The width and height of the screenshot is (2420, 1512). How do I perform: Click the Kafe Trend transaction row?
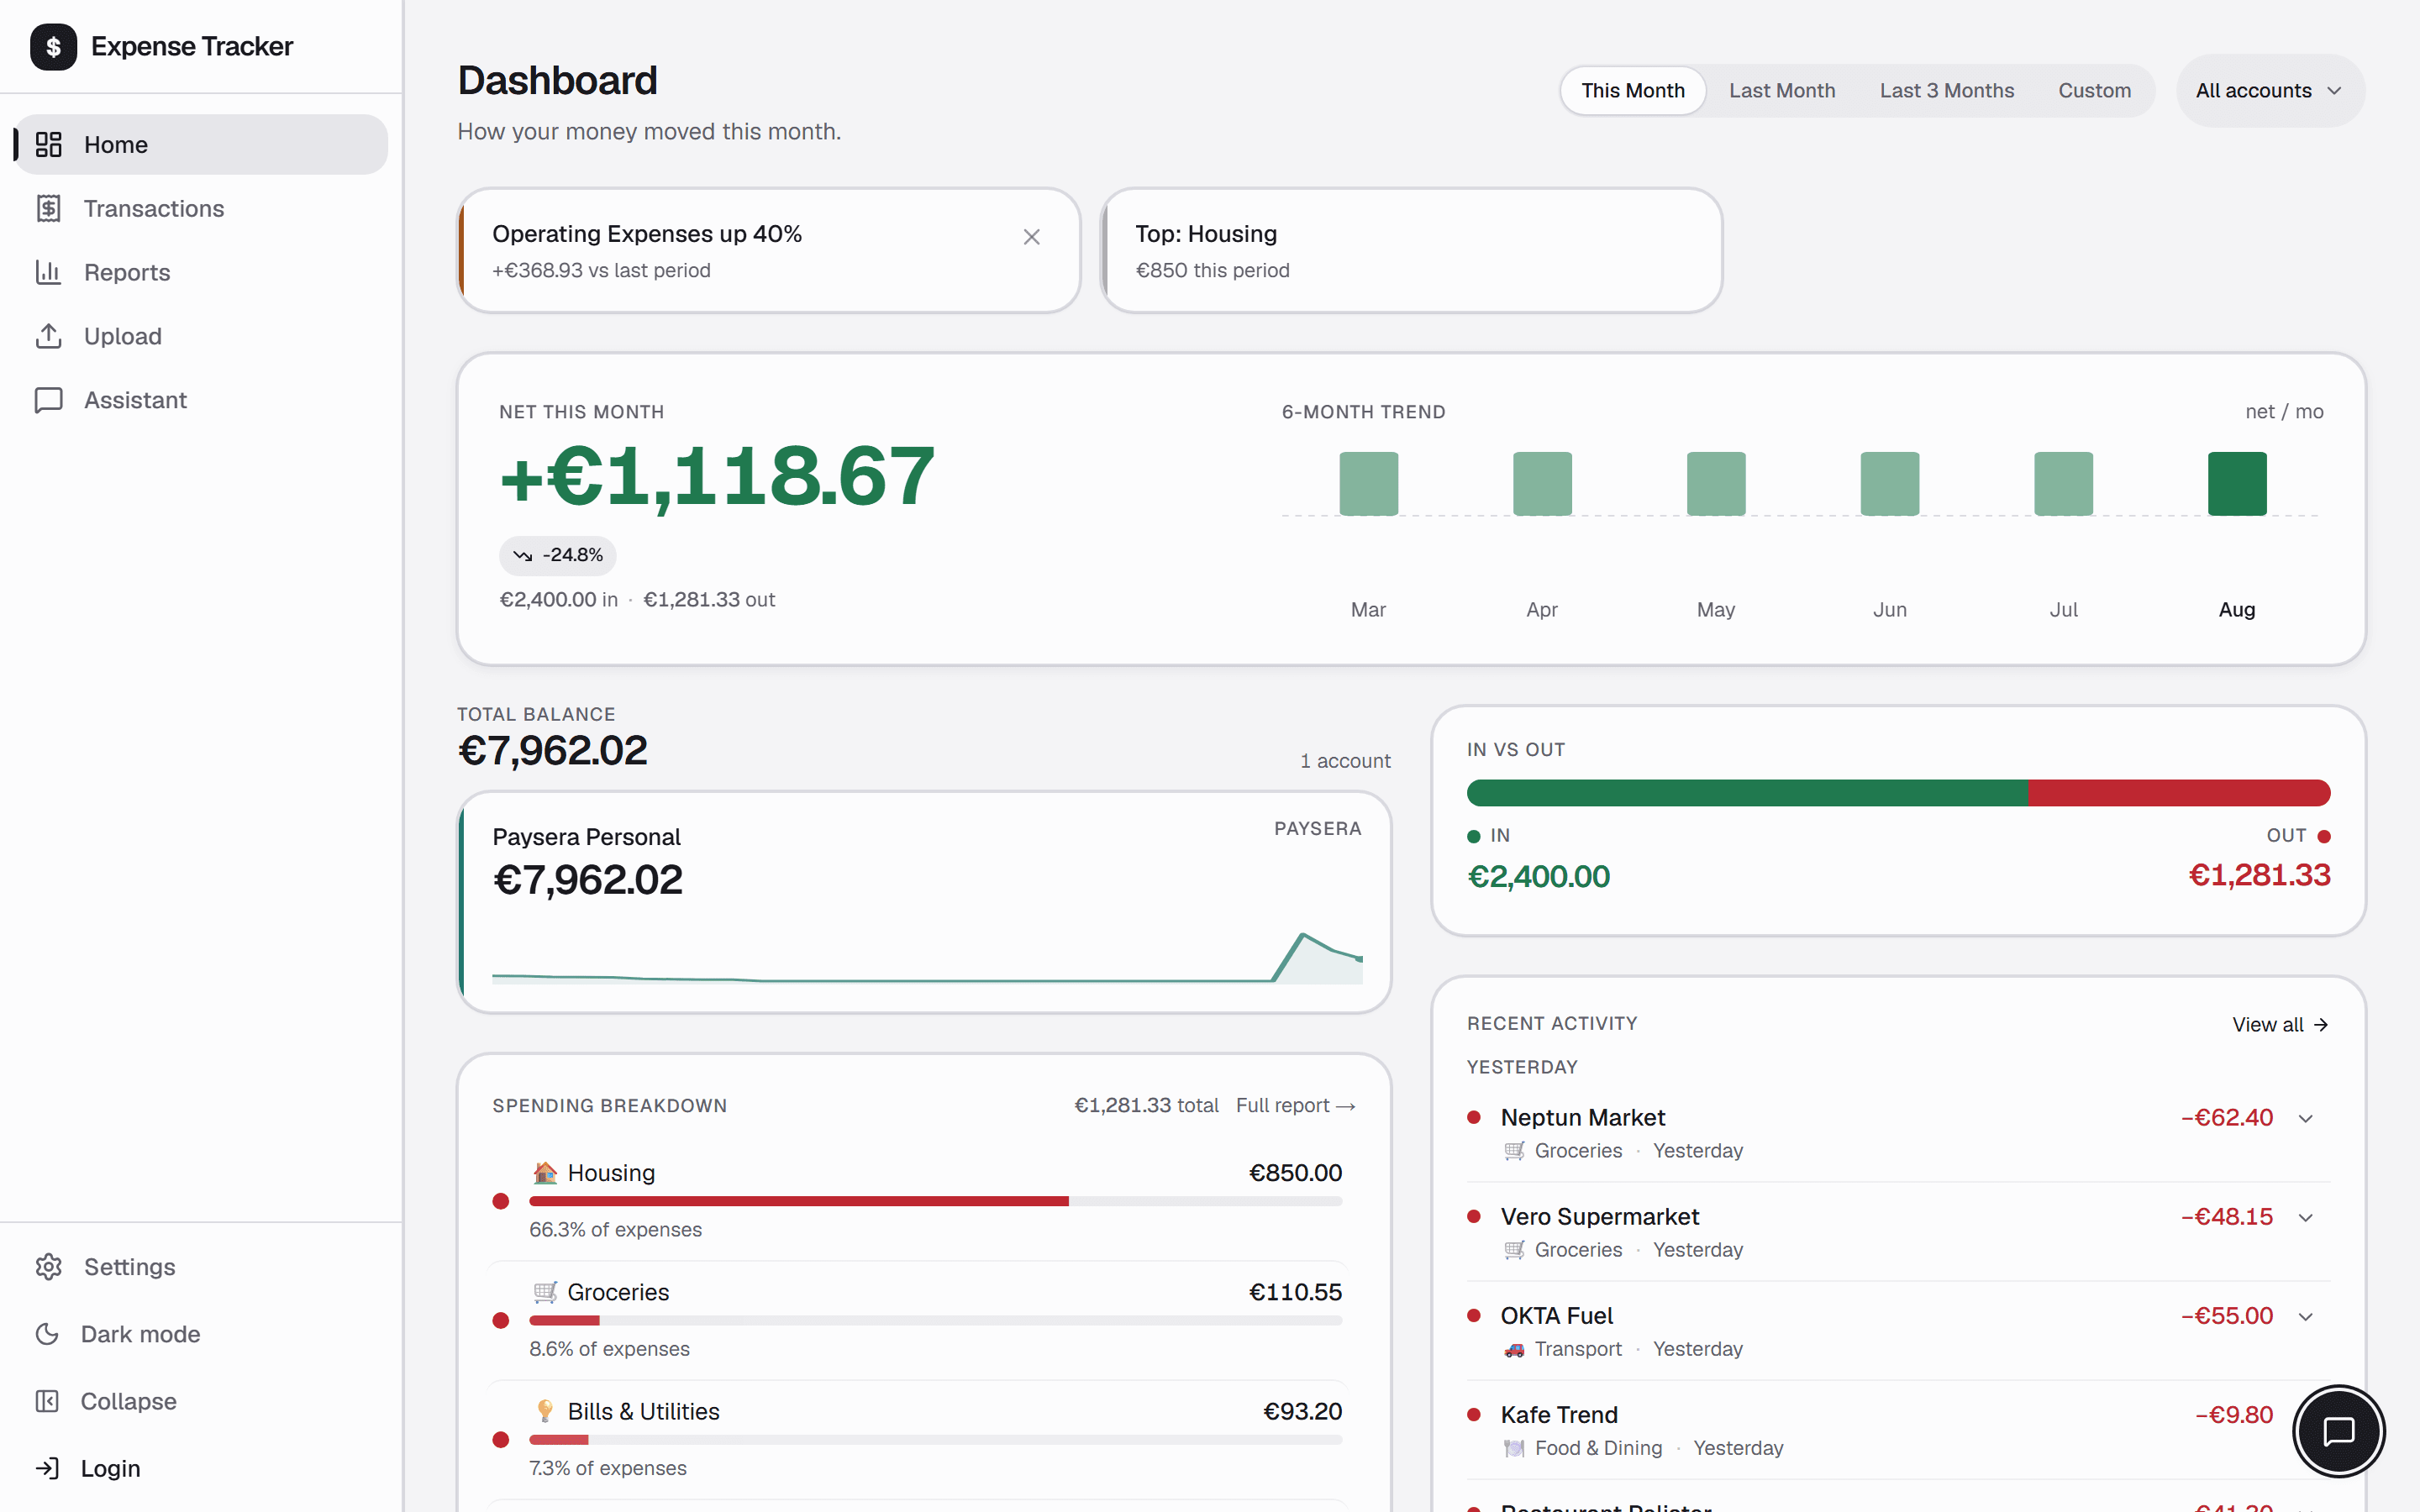pyautogui.click(x=1898, y=1431)
